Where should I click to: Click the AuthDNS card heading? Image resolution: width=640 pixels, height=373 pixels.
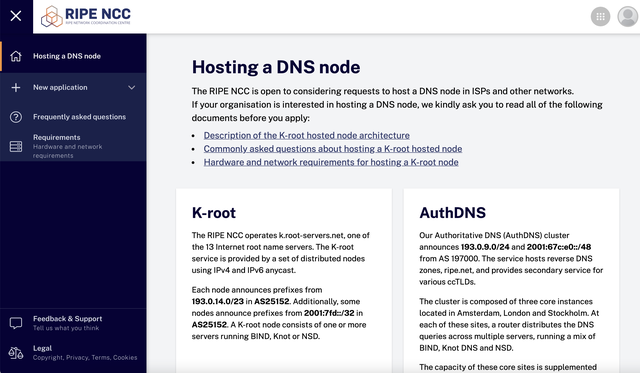tap(453, 213)
